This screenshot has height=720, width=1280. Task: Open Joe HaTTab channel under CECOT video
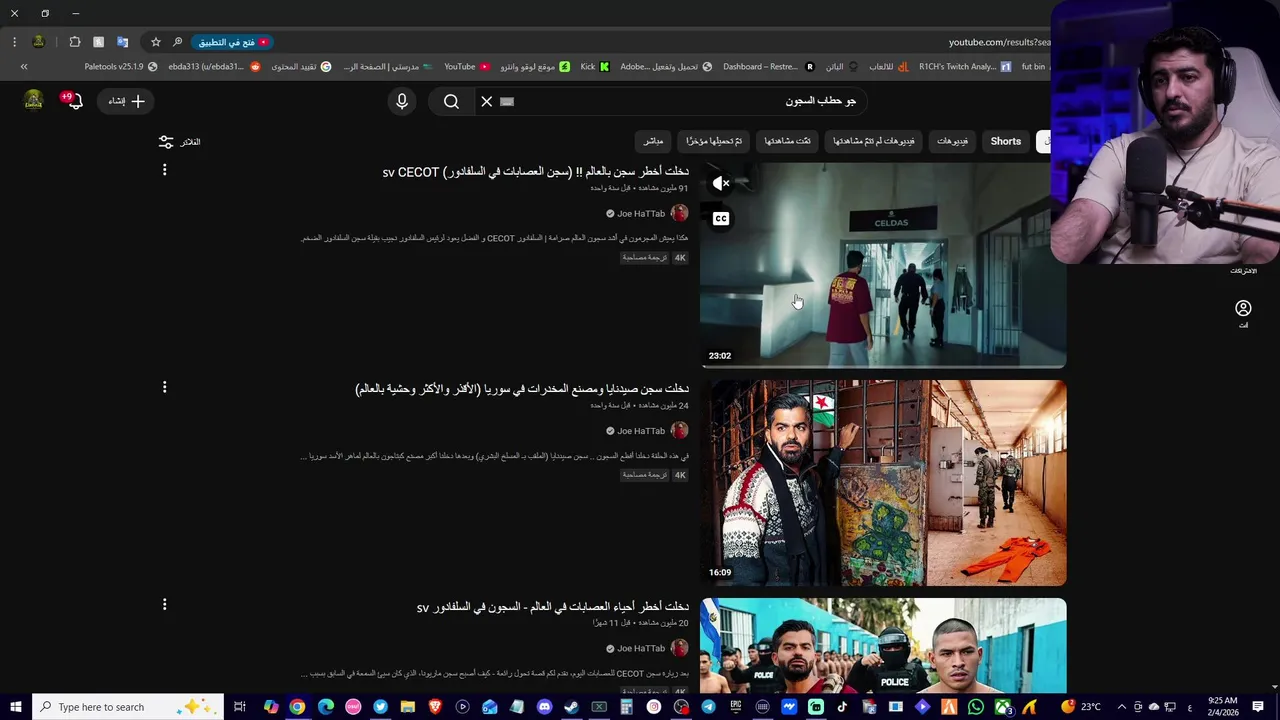(641, 214)
